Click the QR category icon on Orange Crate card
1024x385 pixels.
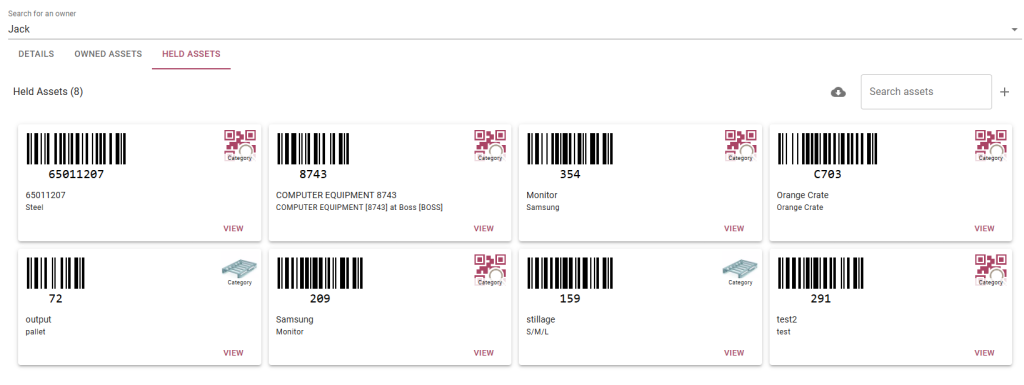click(x=990, y=145)
